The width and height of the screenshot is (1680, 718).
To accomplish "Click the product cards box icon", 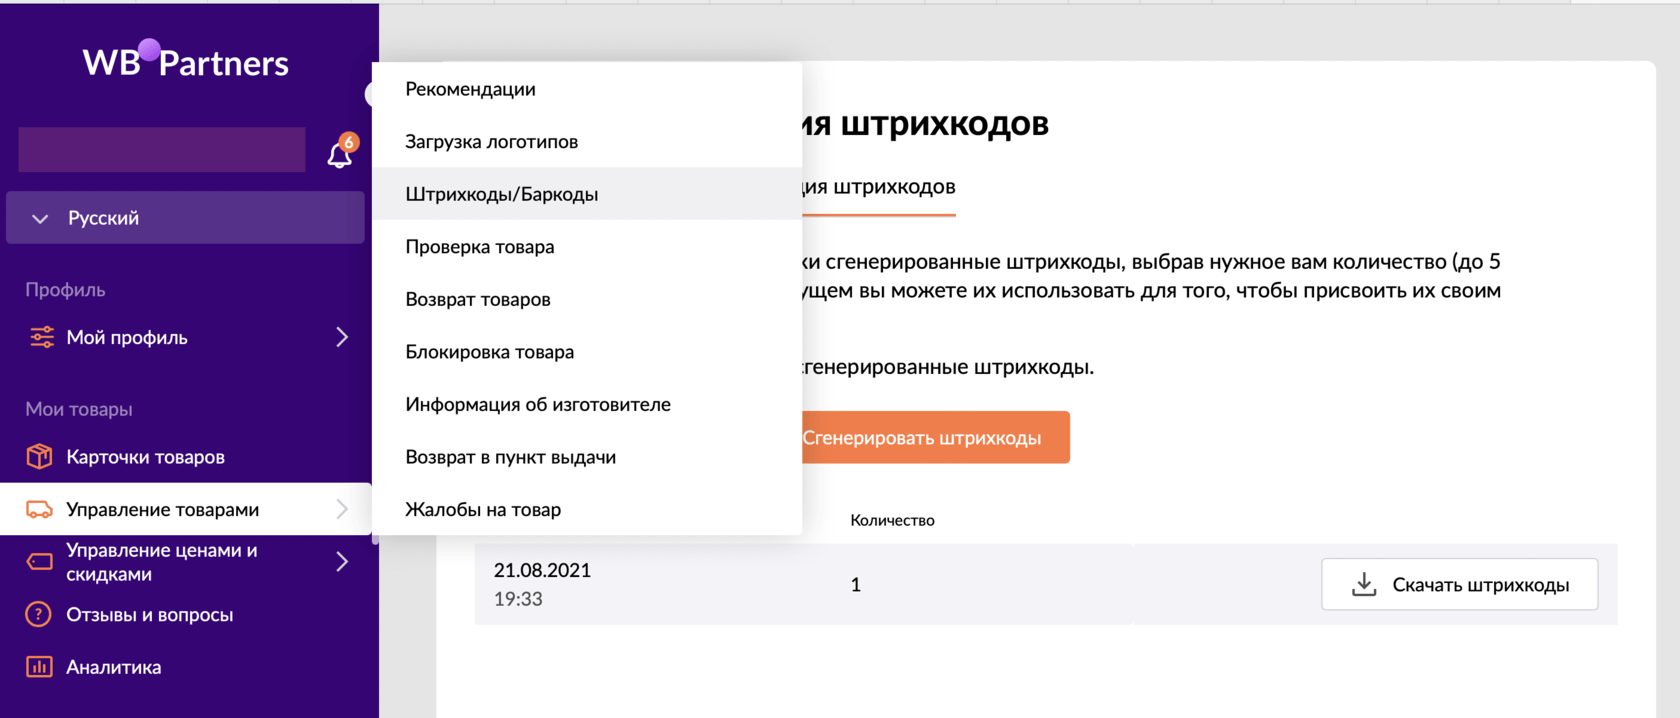I will pos(39,457).
